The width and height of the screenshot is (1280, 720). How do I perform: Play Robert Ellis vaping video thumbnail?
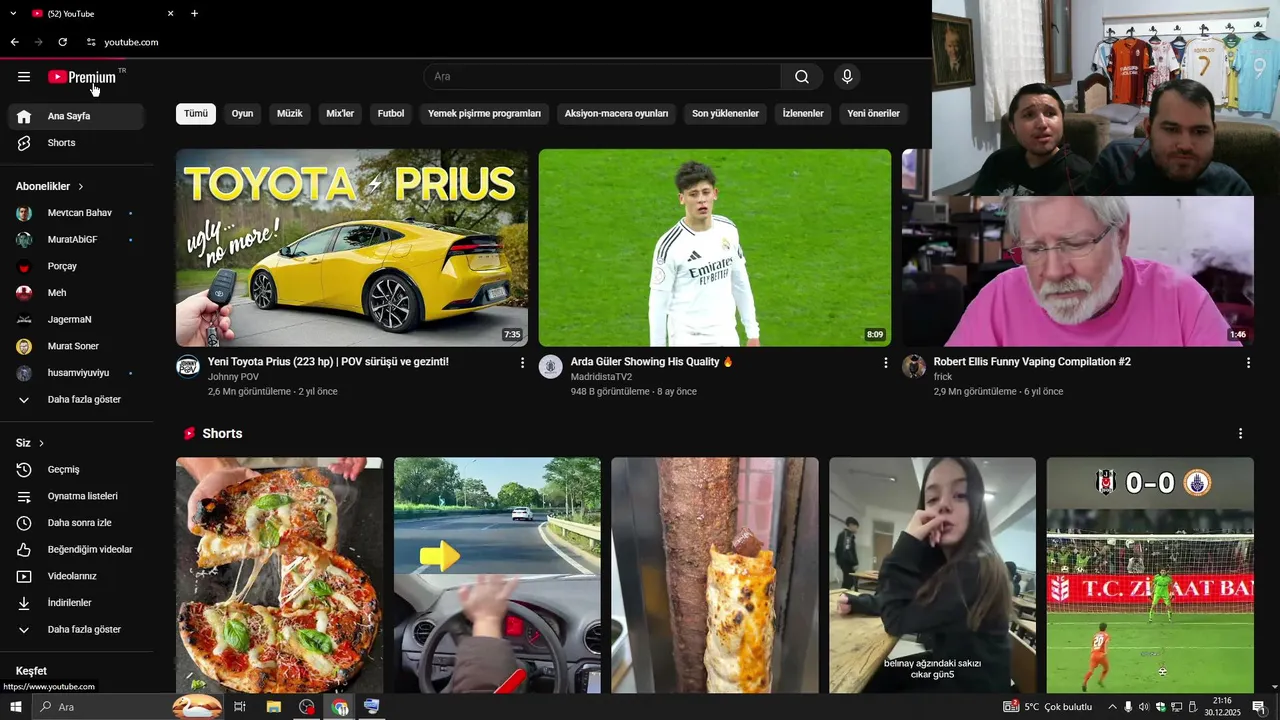[1078, 271]
